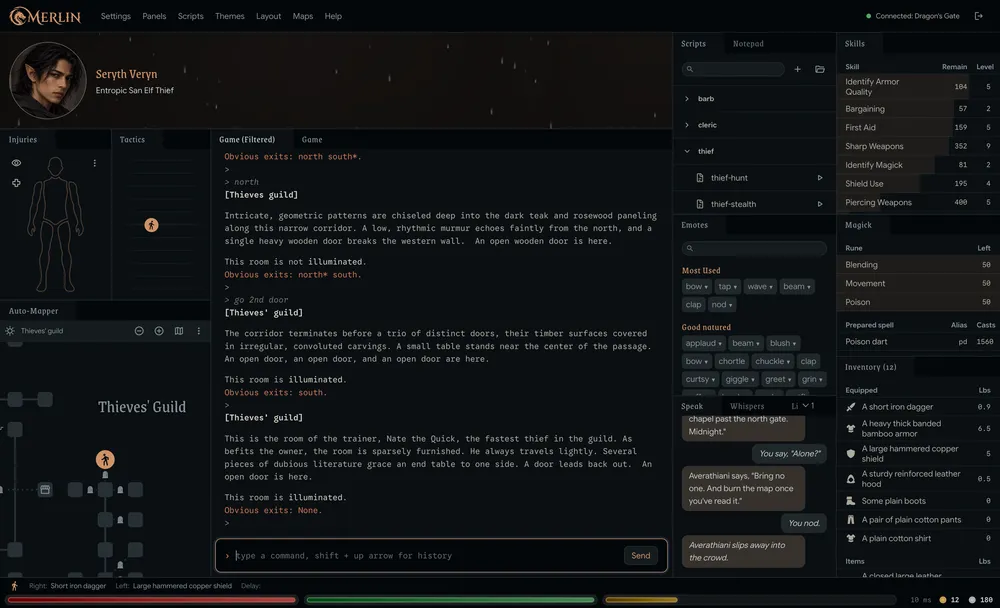The image size is (1000, 608).
Task: Open the Layout menu
Action: (x=268, y=17)
